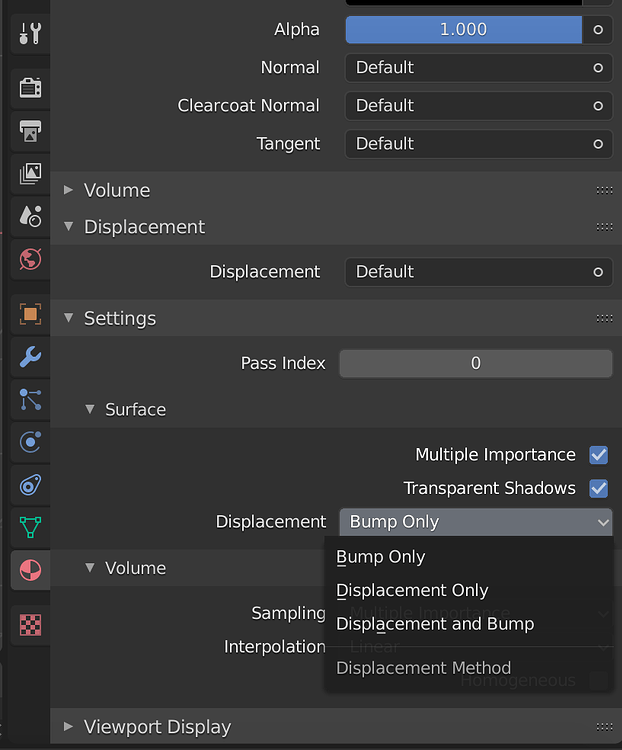Open the World properties tab
This screenshot has width=622, height=750.
(x=30, y=259)
